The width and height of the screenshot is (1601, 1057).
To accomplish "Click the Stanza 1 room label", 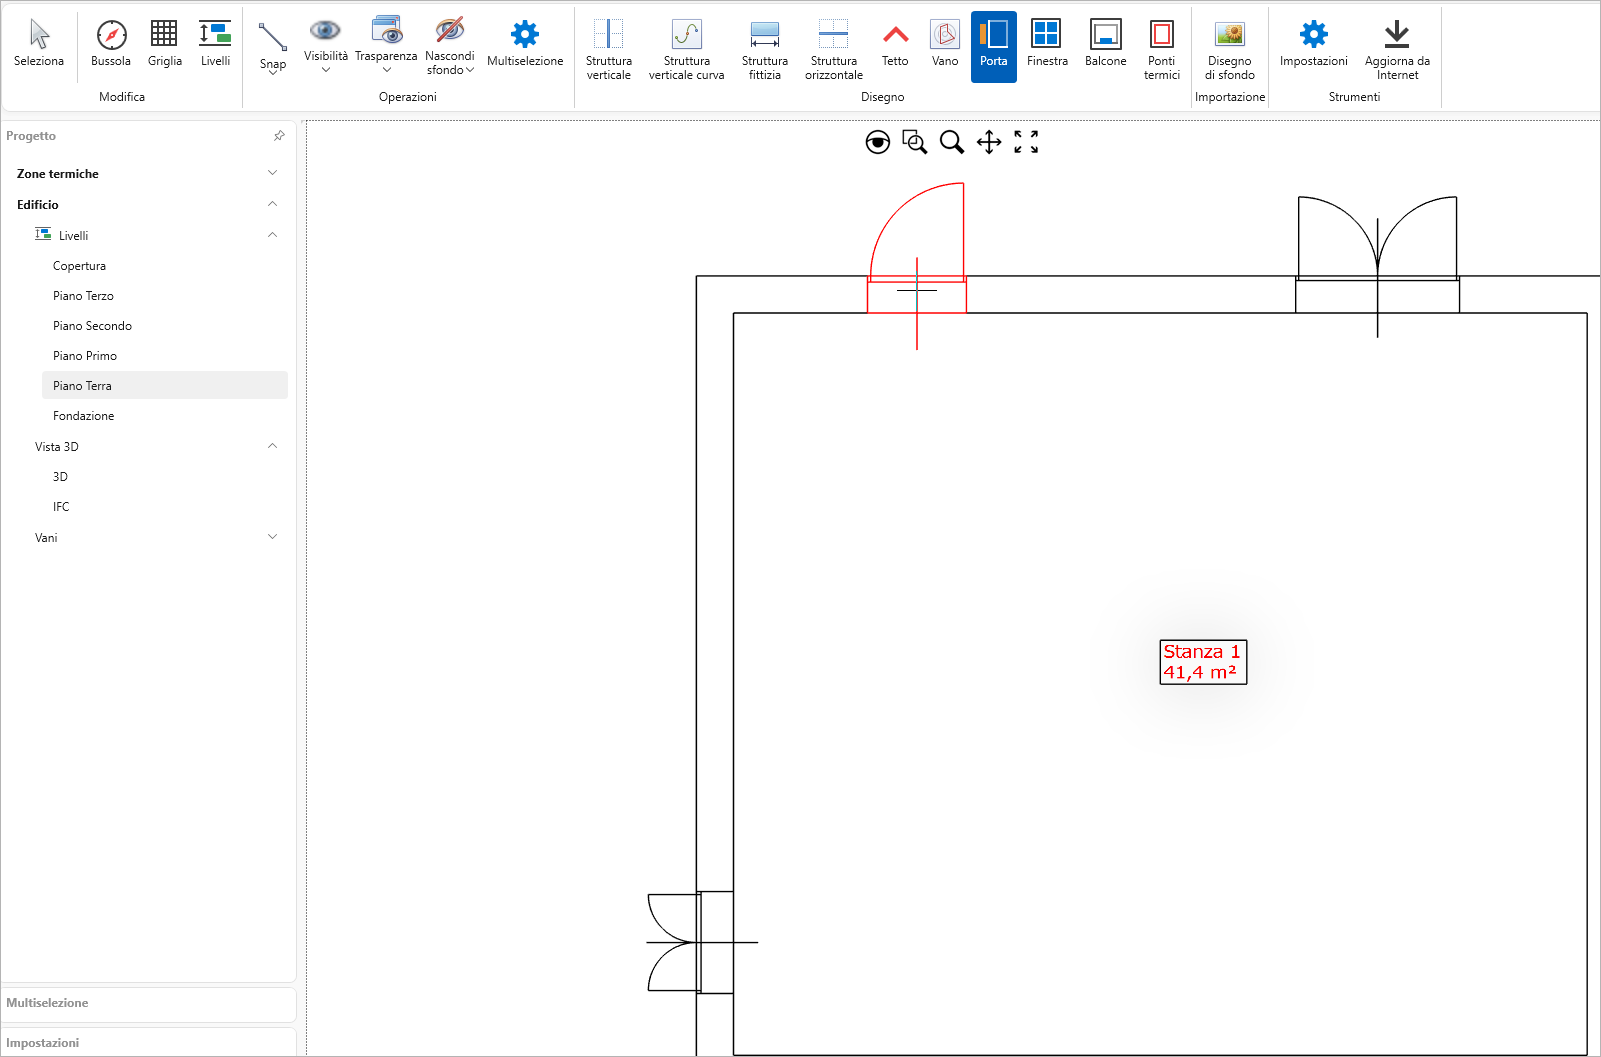I will [1202, 662].
